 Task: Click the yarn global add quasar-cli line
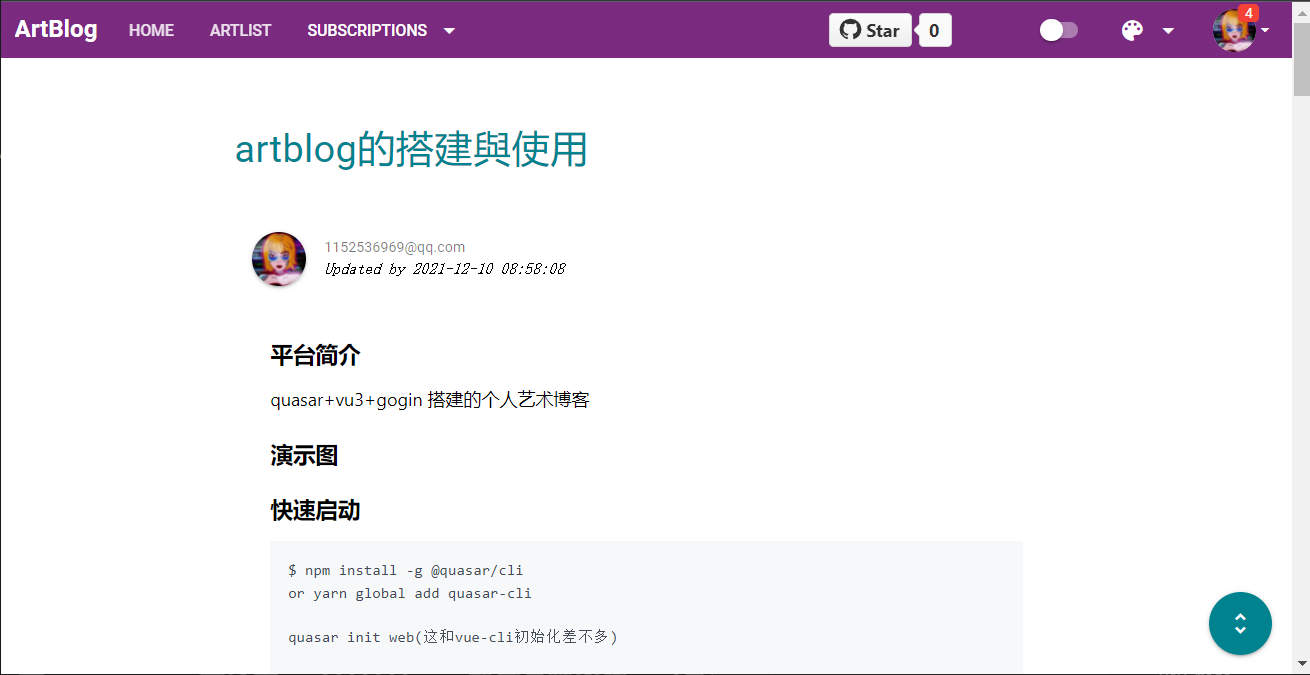[x=410, y=593]
